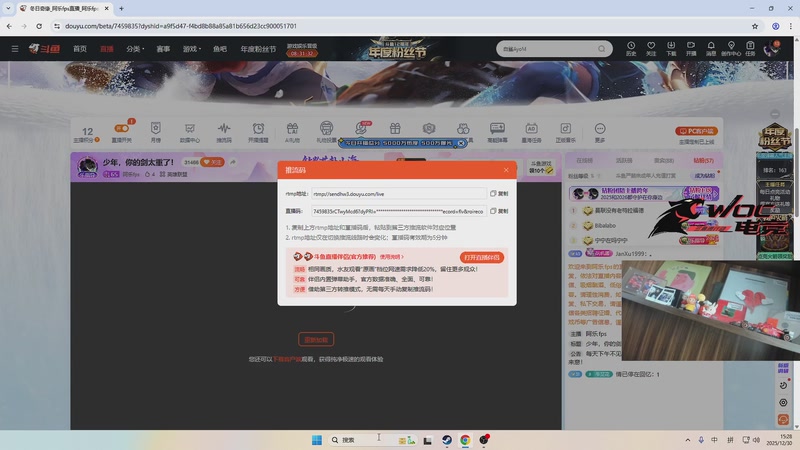Open the 使用说明 link in dialog
The image size is (800, 450).
click(x=391, y=257)
